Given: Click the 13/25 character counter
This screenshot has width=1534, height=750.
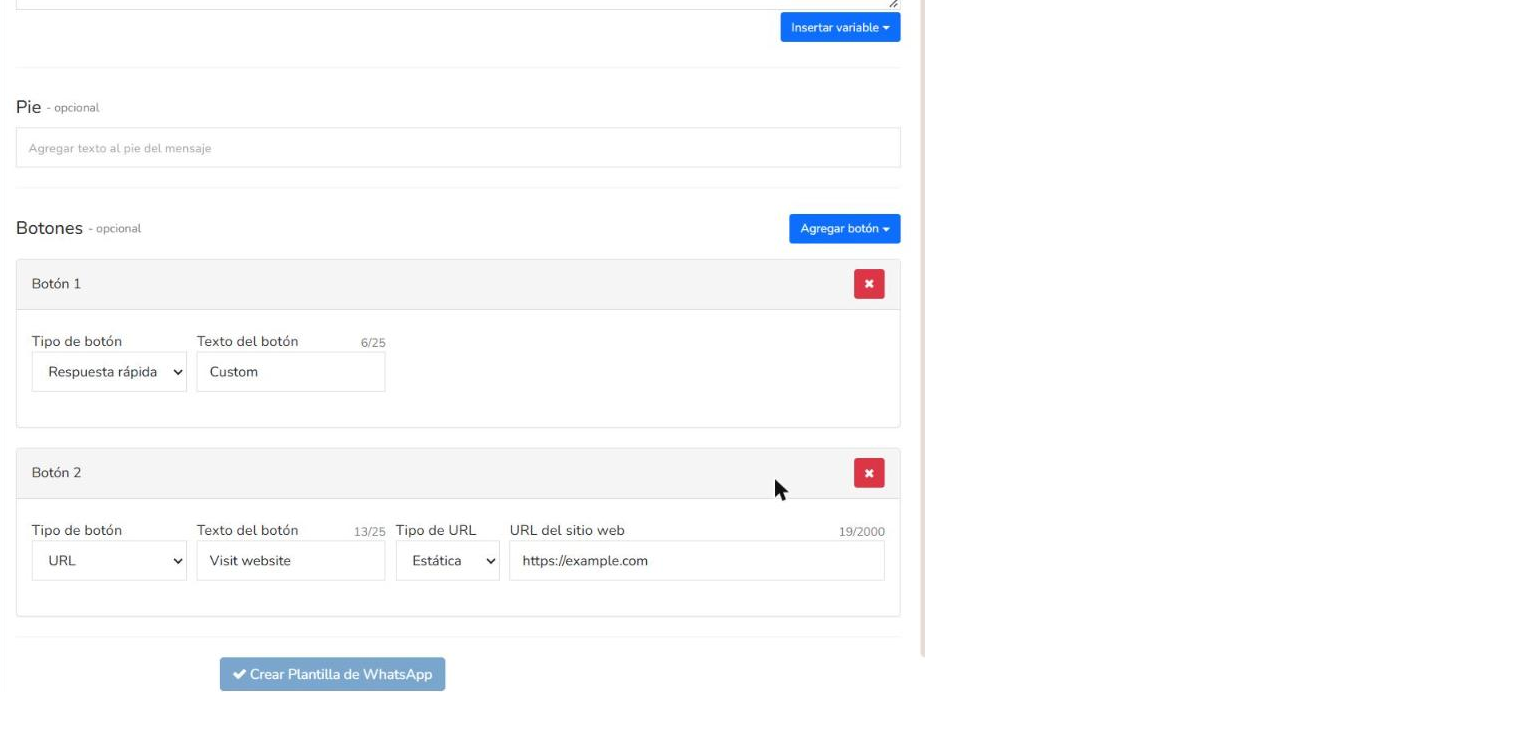Looking at the screenshot, I should click(369, 532).
